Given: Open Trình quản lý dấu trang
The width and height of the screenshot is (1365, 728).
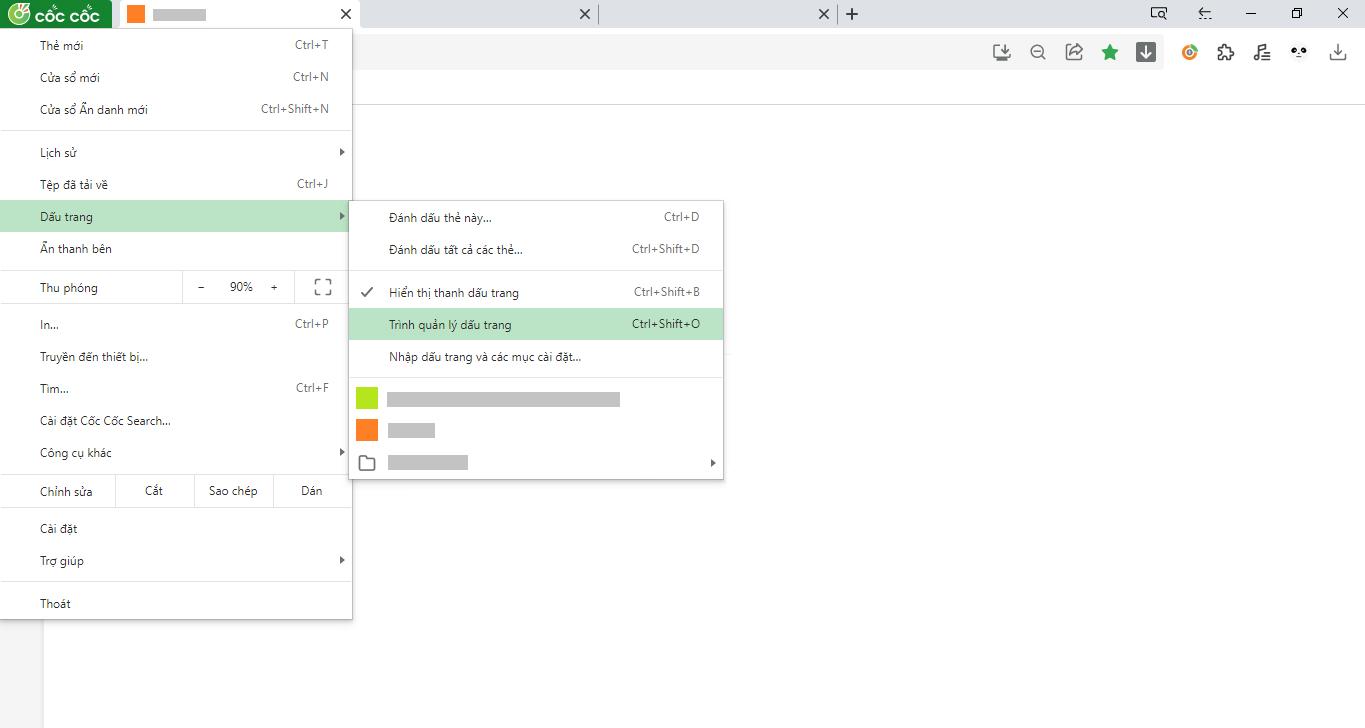Looking at the screenshot, I should click(x=536, y=324).
